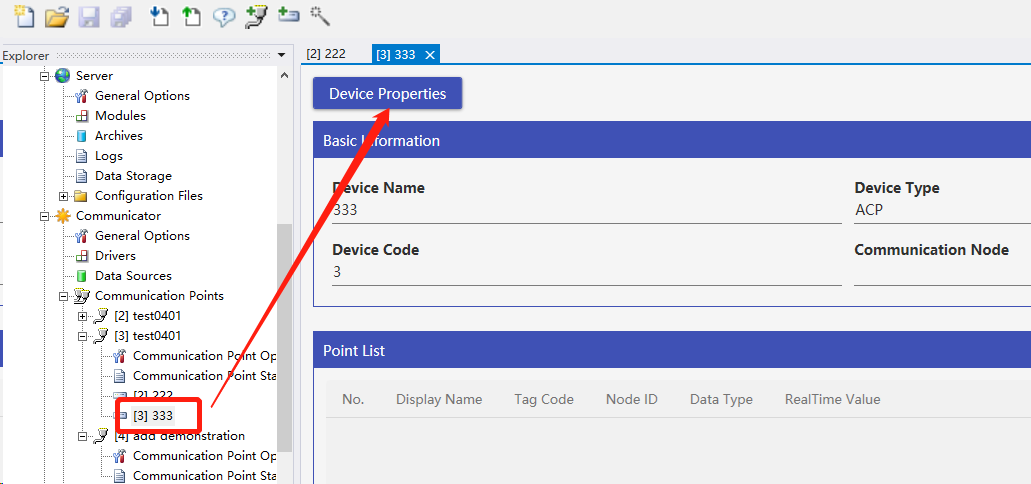The height and width of the screenshot is (484, 1031).
Task: Open a project with the folder icon
Action: 57,16
